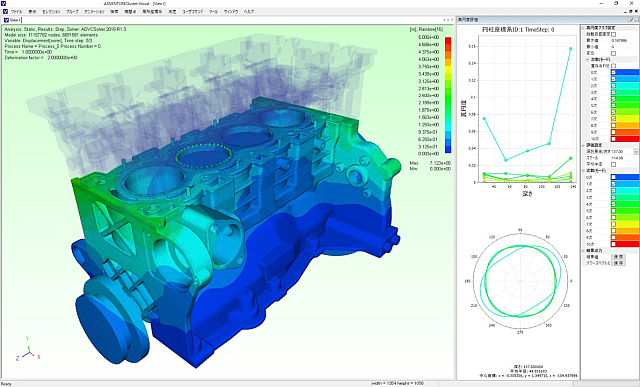Viewport: 640px width, 387px height.
Task: Open the ファイル (File) menu
Action: click(x=16, y=12)
